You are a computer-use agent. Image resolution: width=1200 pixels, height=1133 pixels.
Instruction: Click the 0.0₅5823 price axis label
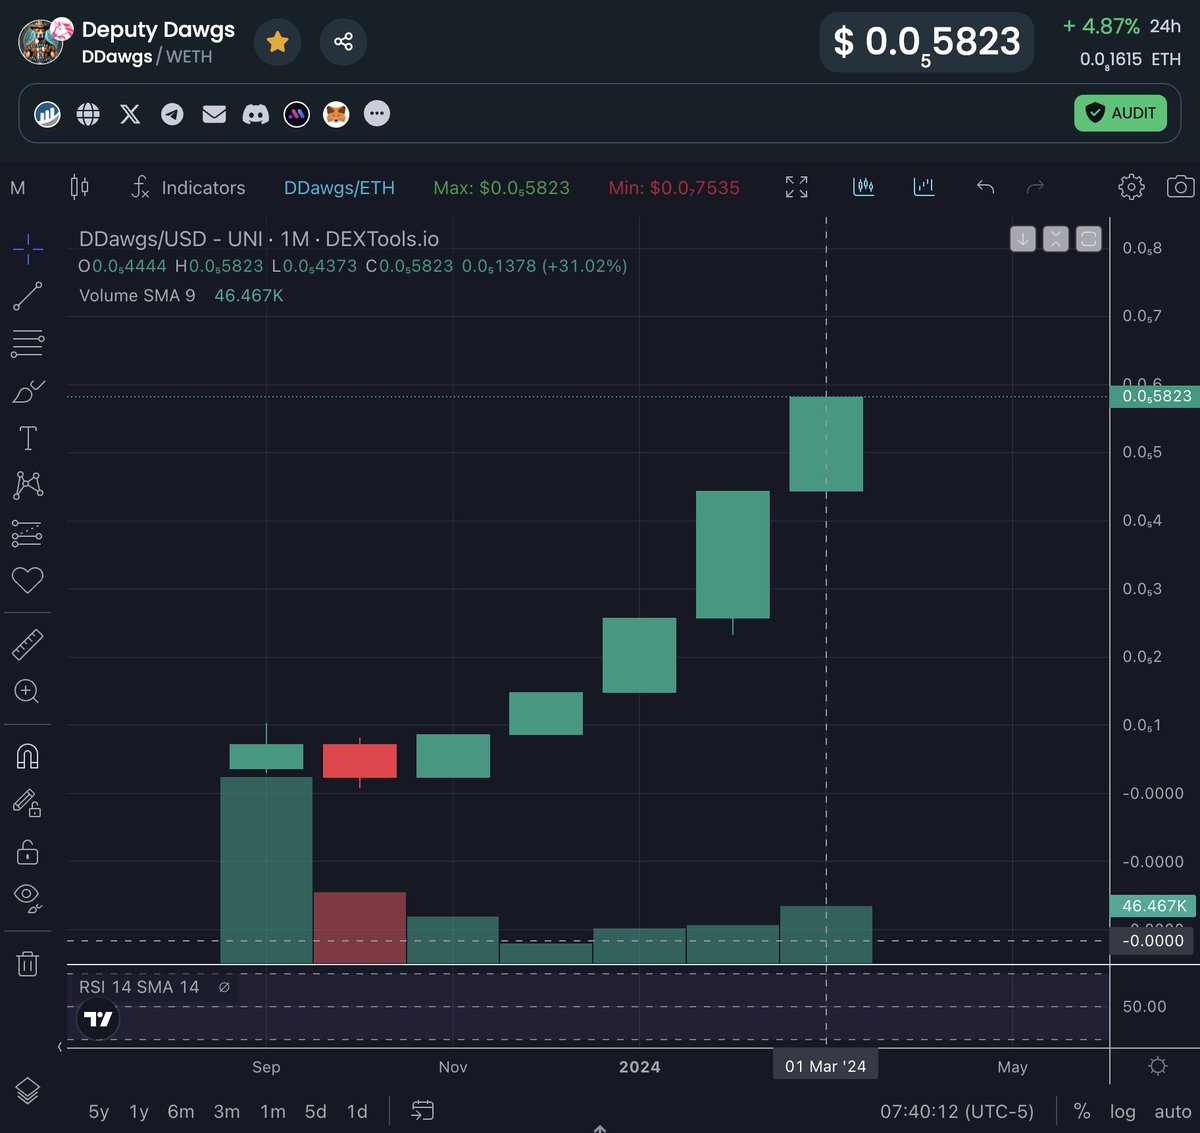[1155, 397]
